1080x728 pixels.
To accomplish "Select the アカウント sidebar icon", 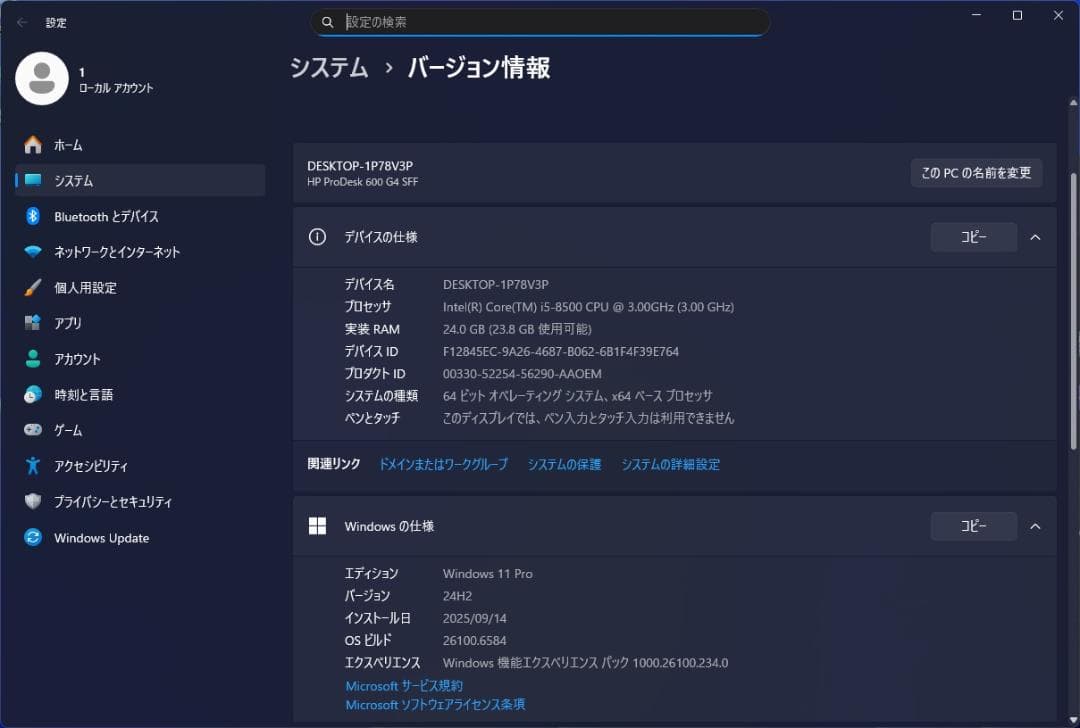I will tap(33, 358).
